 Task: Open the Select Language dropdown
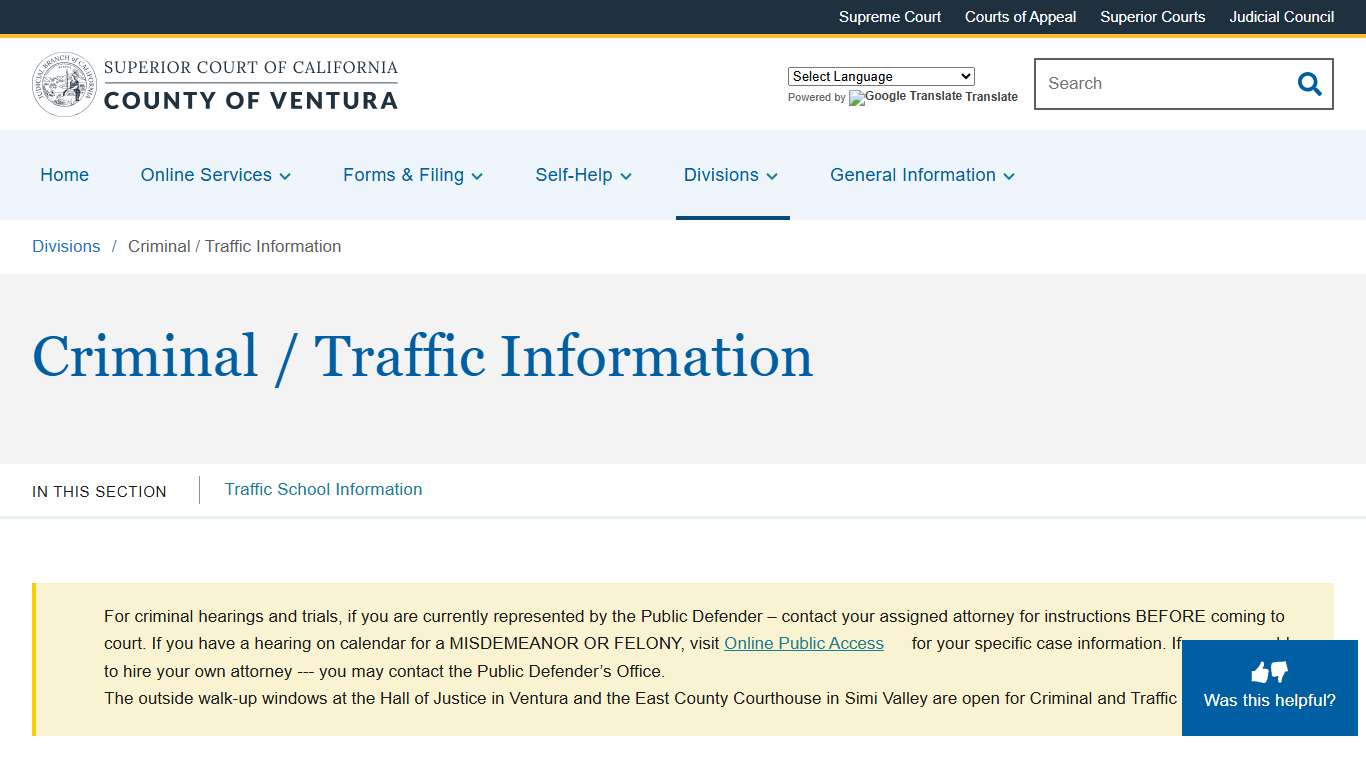point(880,76)
